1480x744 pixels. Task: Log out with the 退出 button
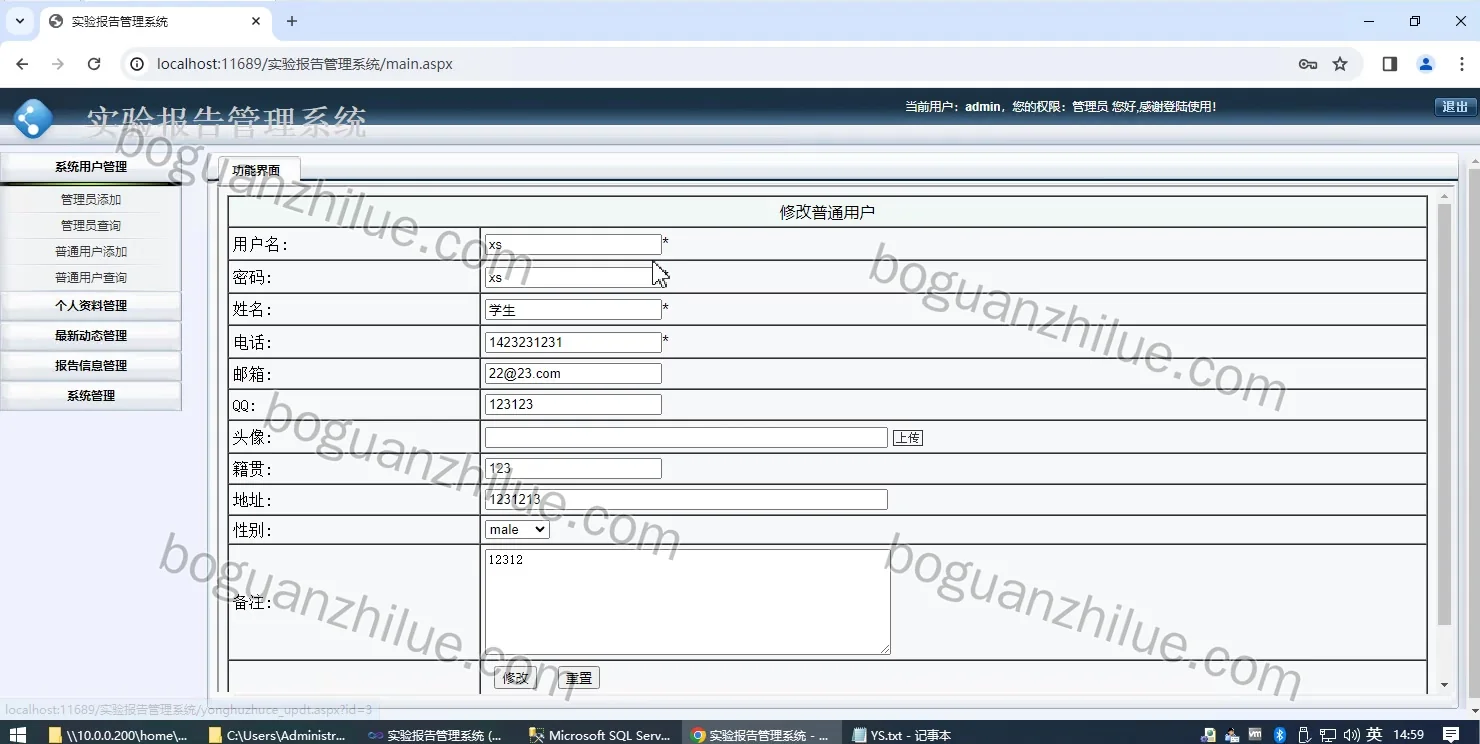(x=1455, y=107)
